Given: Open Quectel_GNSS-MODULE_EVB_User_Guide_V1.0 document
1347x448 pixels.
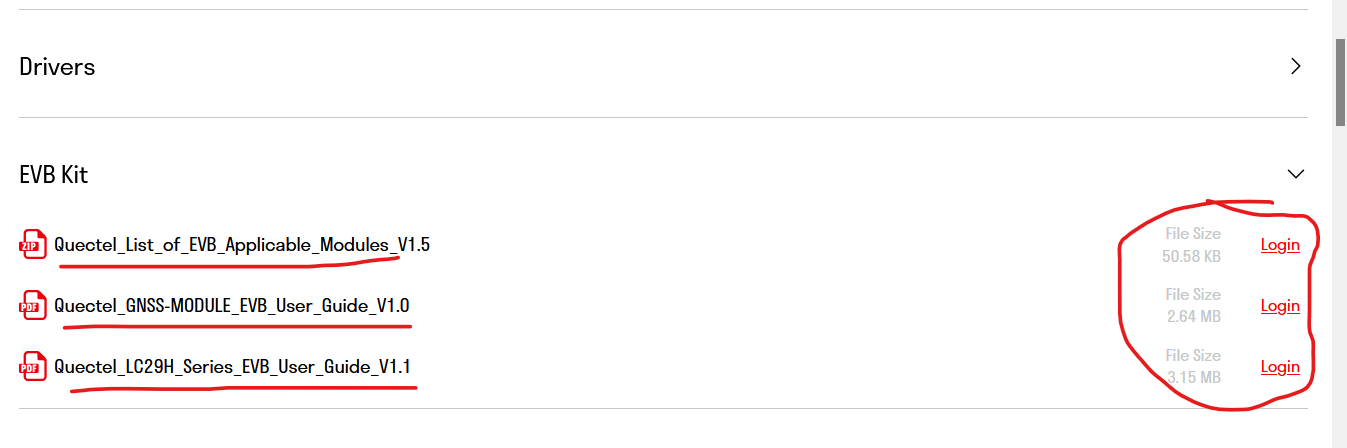Looking at the screenshot, I should point(232,305).
